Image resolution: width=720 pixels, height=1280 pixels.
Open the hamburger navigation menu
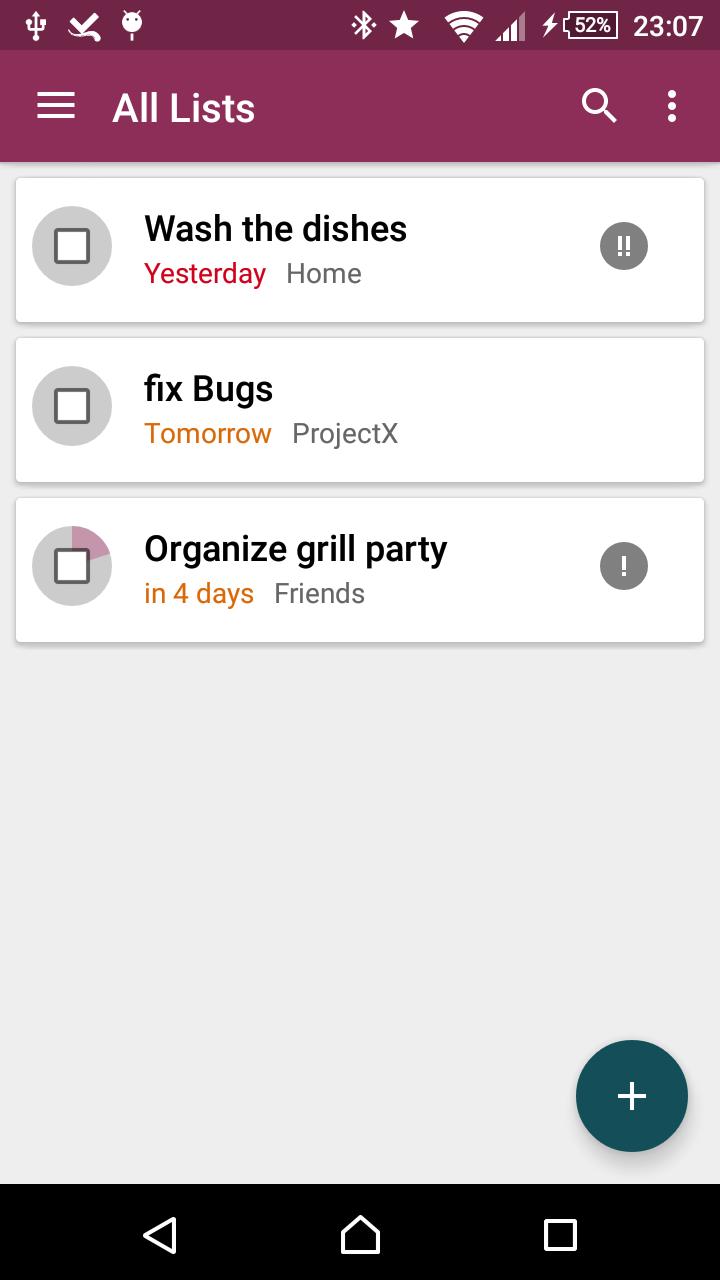tap(56, 106)
